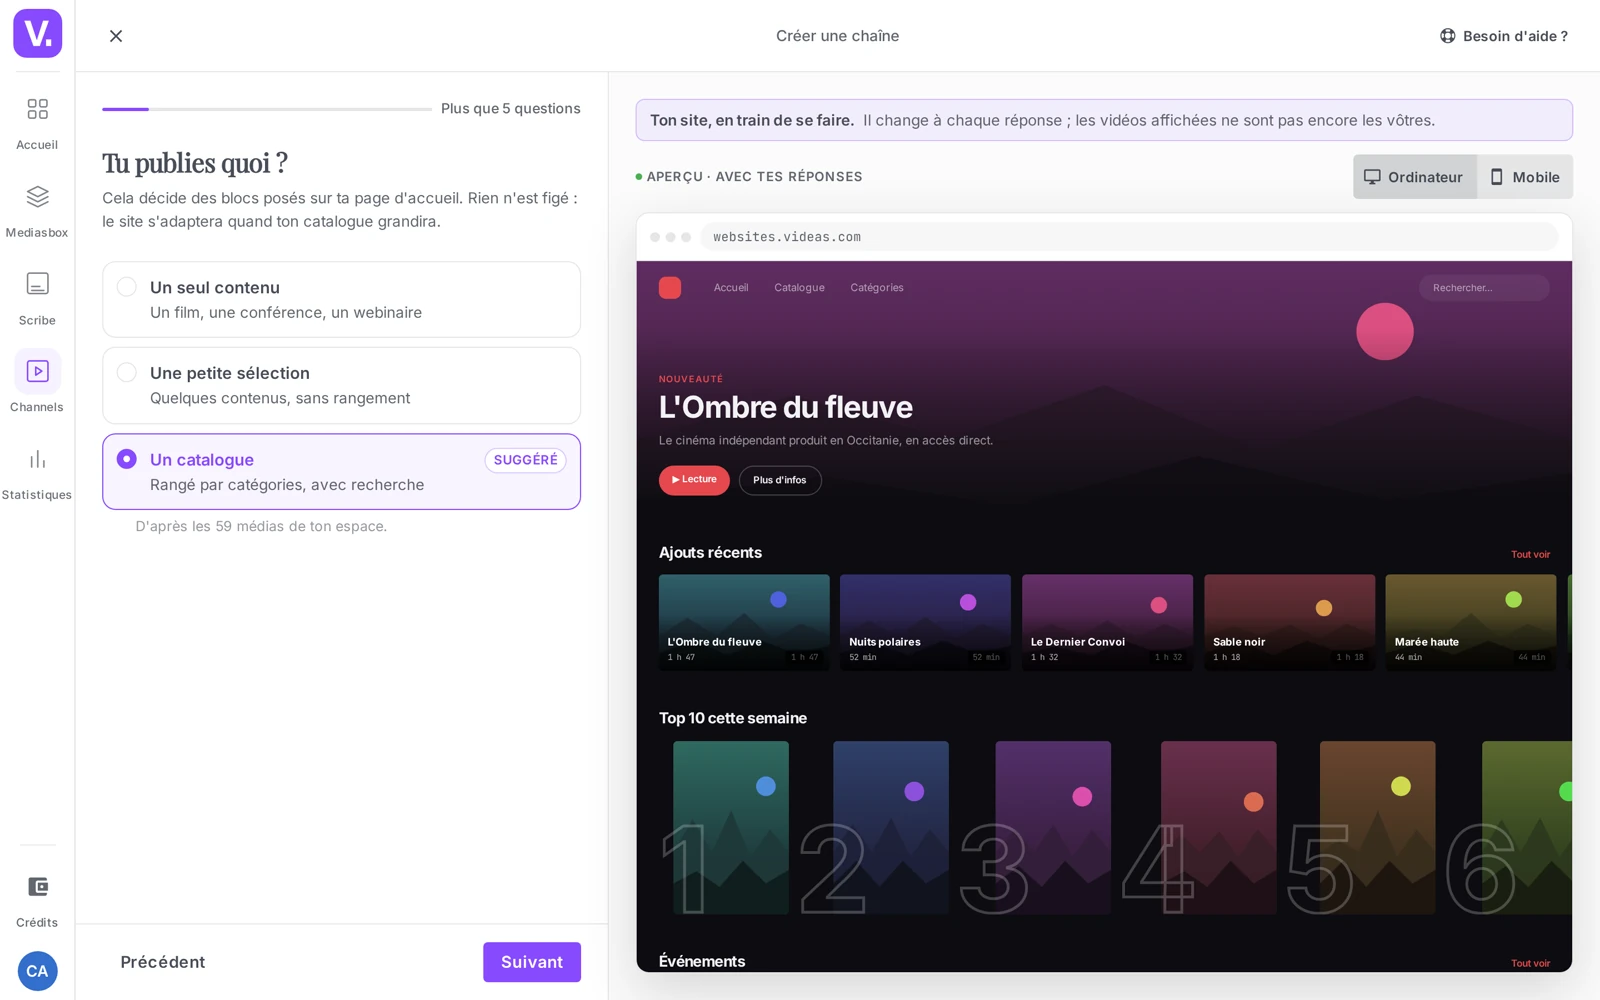Open the Top 10 poster number 5
Screen dimensions: 1600x1000
[x=1377, y=828]
